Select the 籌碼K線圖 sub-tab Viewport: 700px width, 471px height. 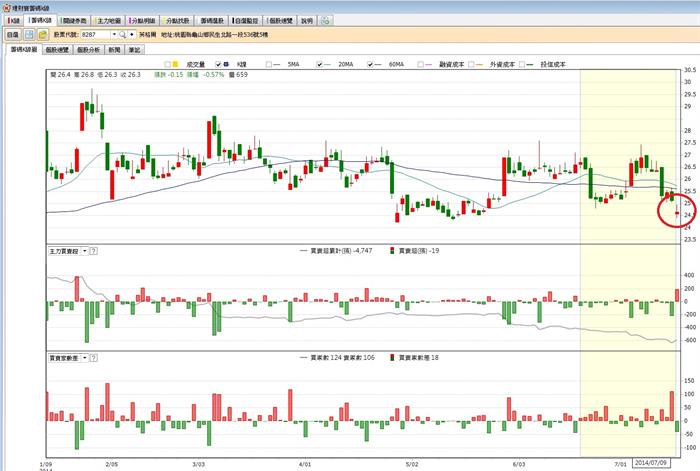coord(24,50)
